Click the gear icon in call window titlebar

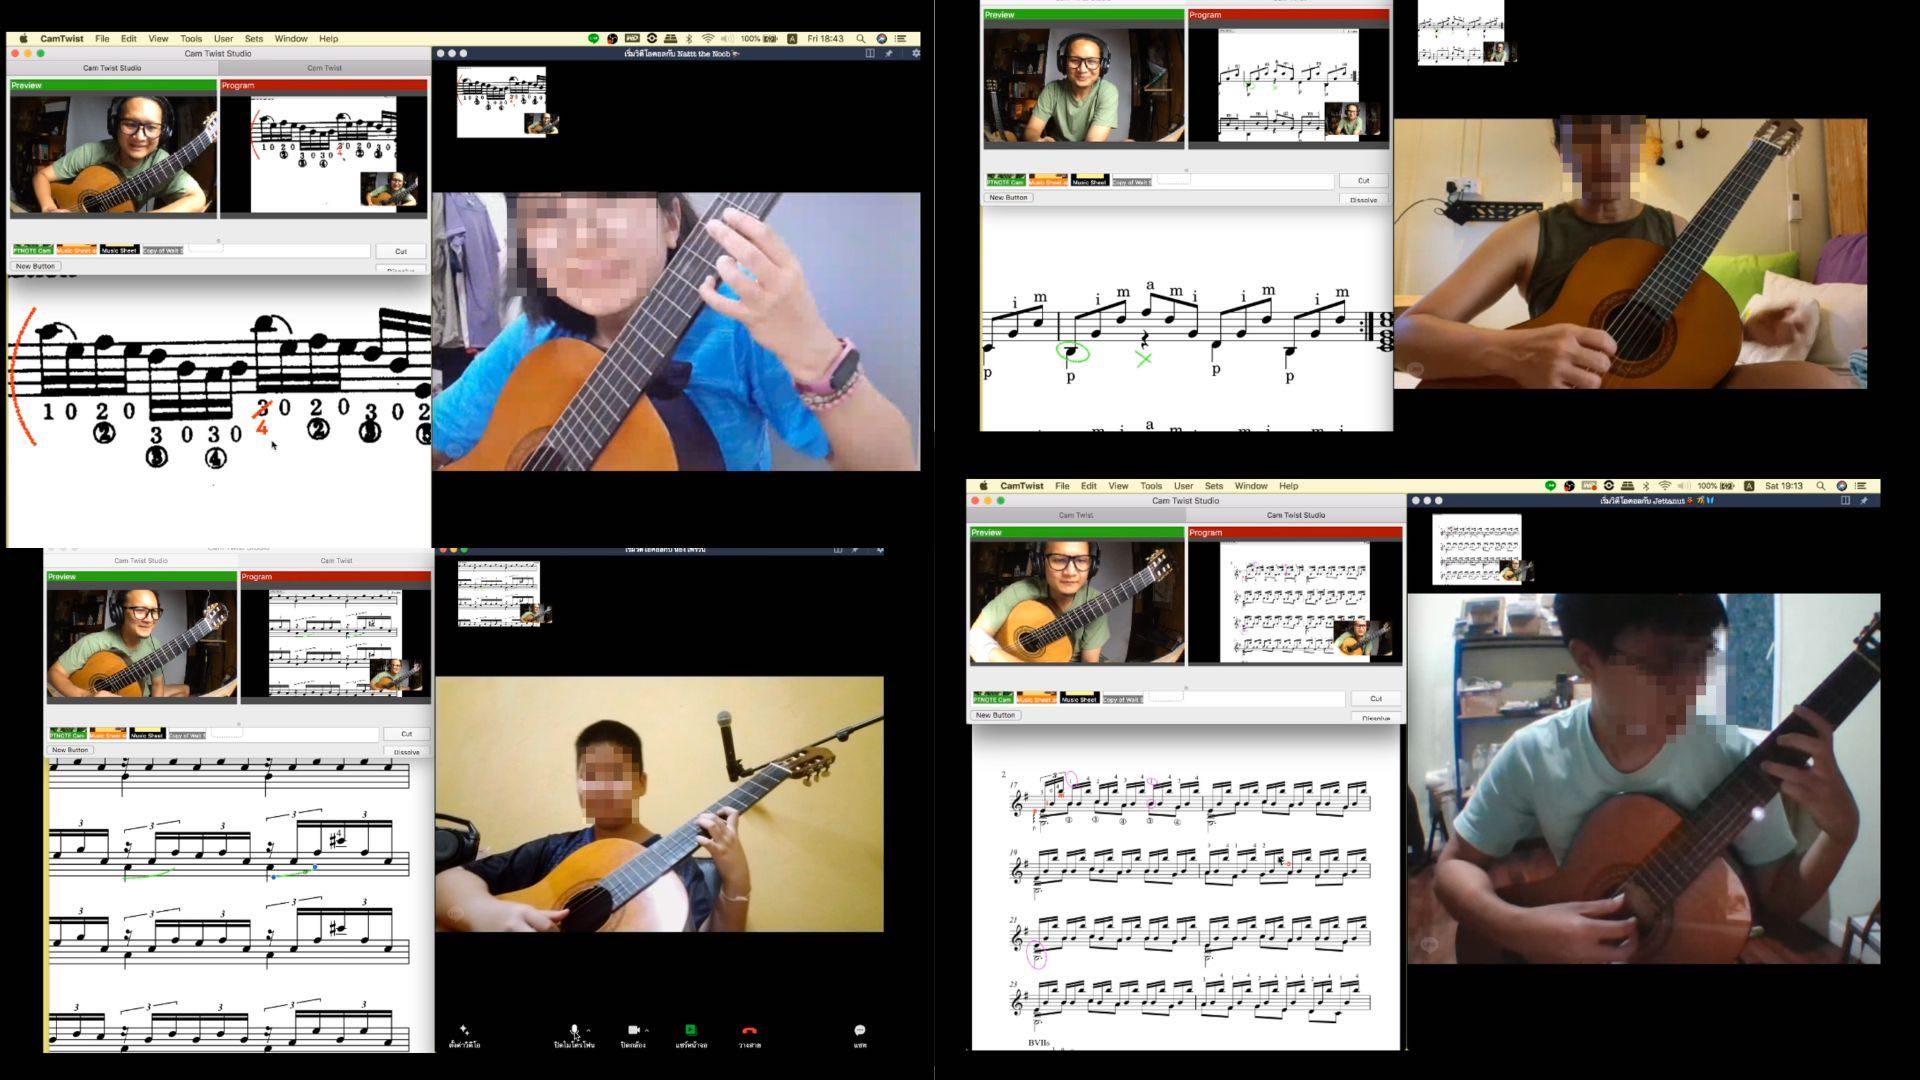pos(915,54)
